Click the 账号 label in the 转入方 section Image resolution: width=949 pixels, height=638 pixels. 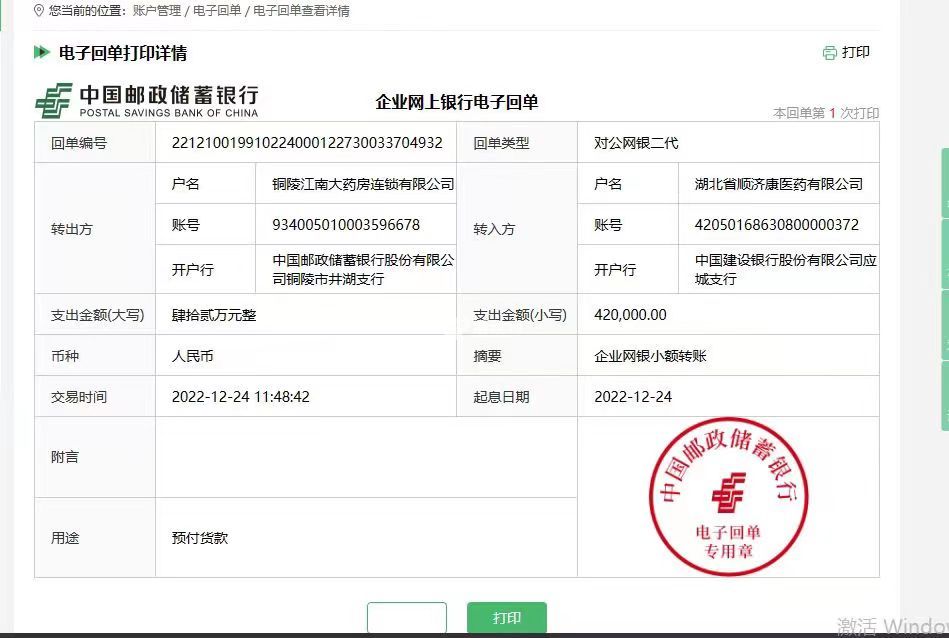click(x=608, y=225)
